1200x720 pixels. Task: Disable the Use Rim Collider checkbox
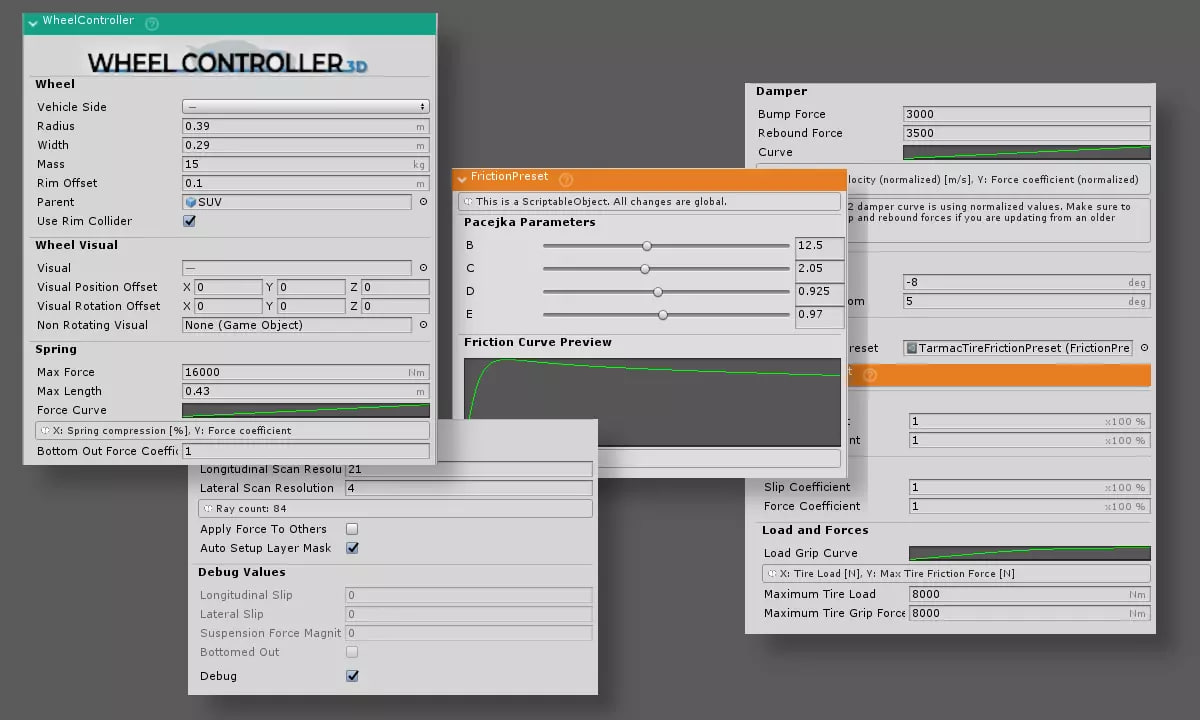pyautogui.click(x=189, y=221)
